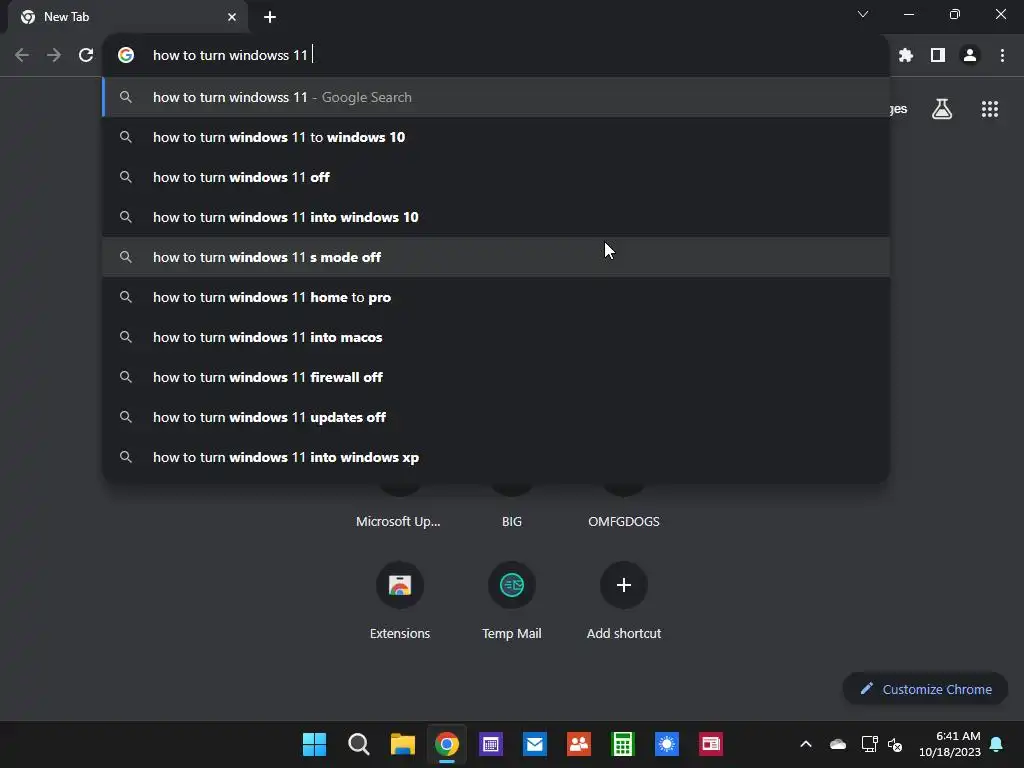Choose suggestion 'windows 11 updates off'
This screenshot has width=1024, height=768.
coord(496,417)
